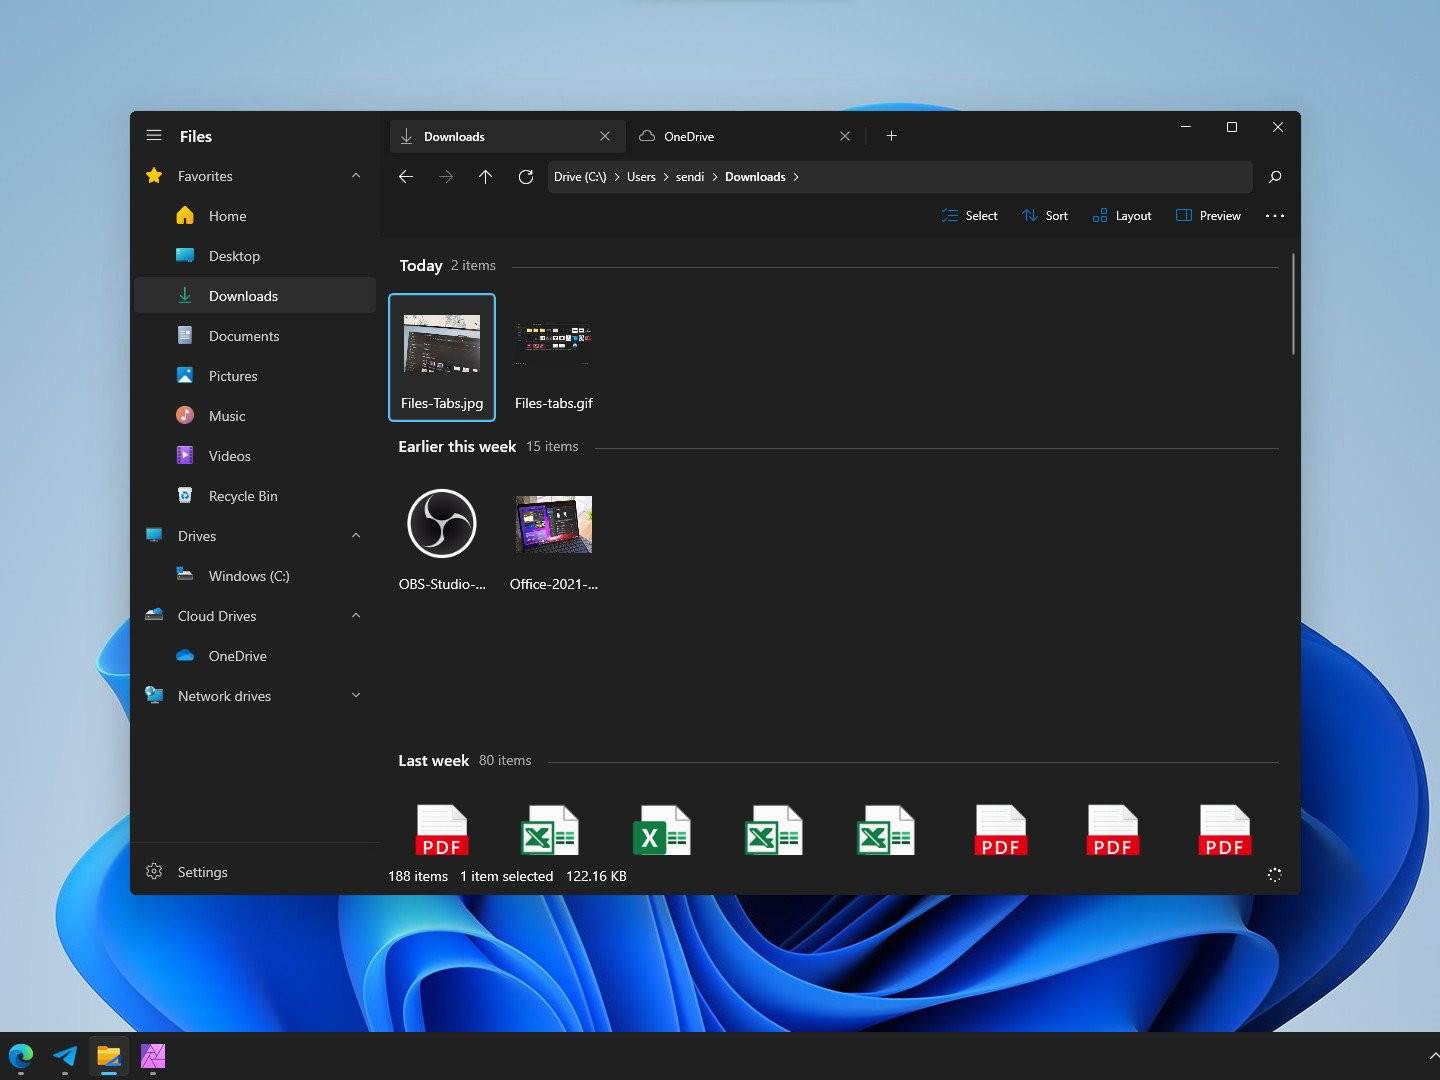Screen dimensions: 1440x1080
Task: Click Drive (C:\) in the path bar
Action: tap(580, 177)
